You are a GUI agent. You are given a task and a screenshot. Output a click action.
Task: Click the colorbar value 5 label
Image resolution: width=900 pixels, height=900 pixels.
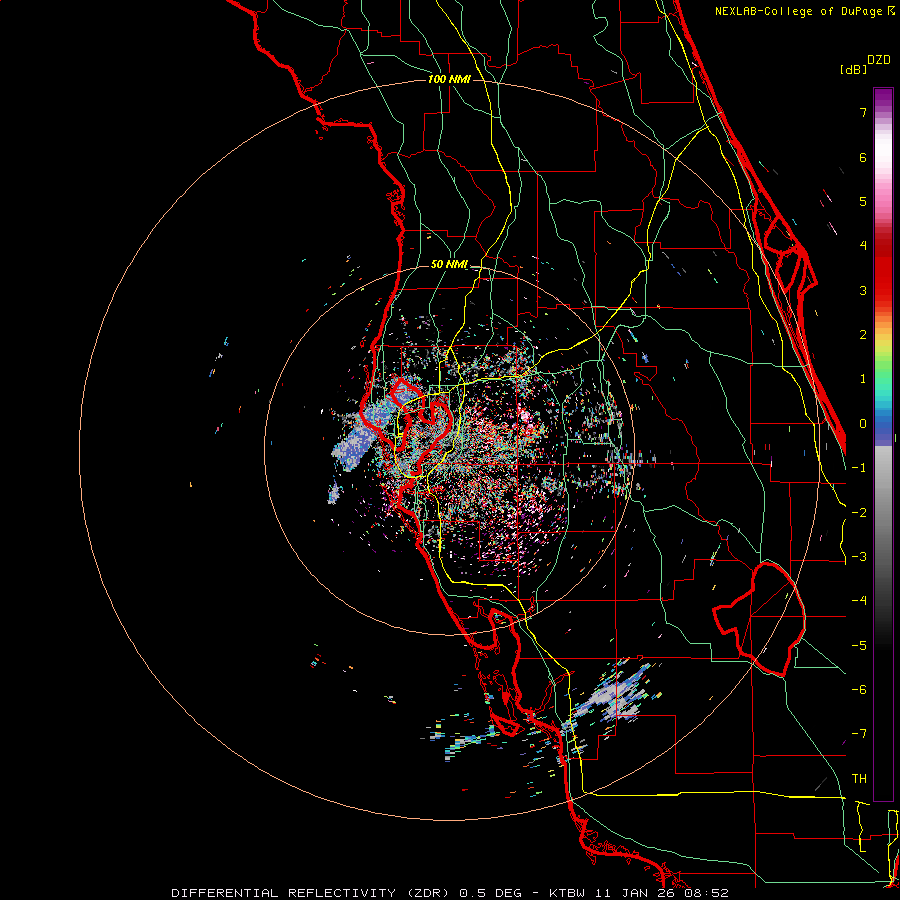tap(863, 201)
